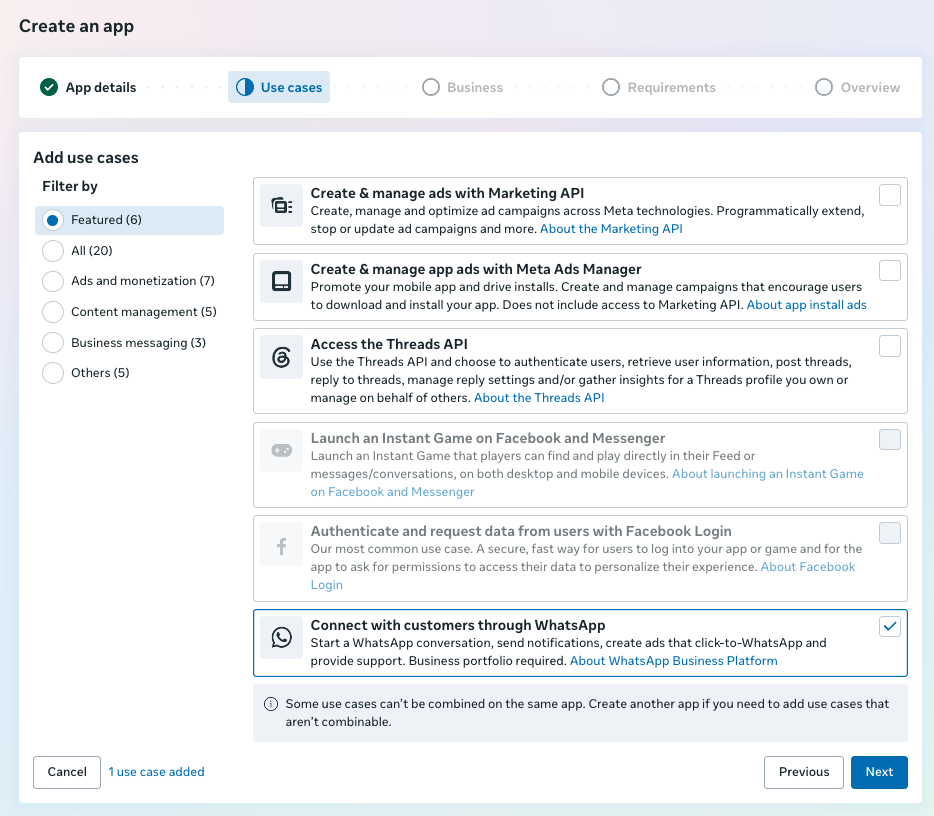Select the Featured (6) filter radio
This screenshot has width=934, height=816.
click(53, 220)
